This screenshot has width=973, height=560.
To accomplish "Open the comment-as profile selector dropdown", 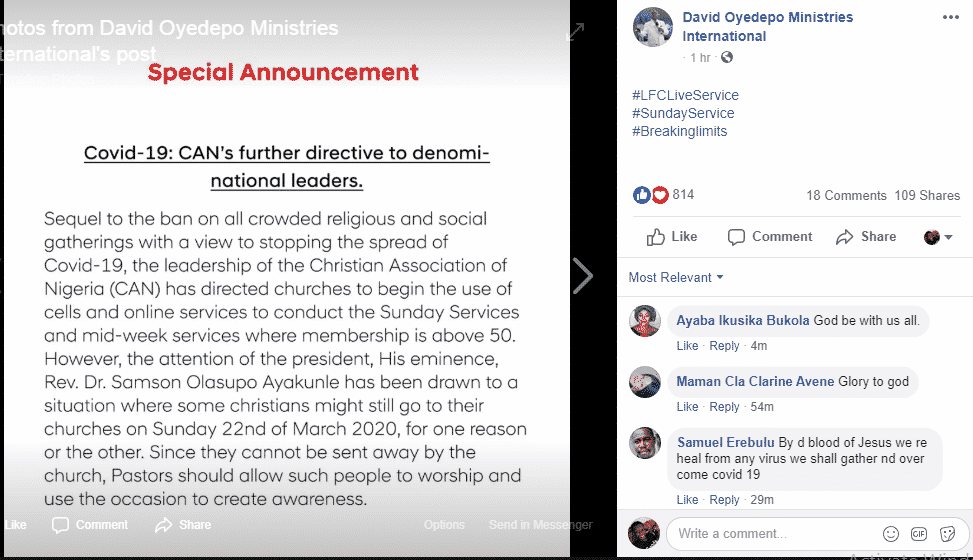I will [x=938, y=237].
